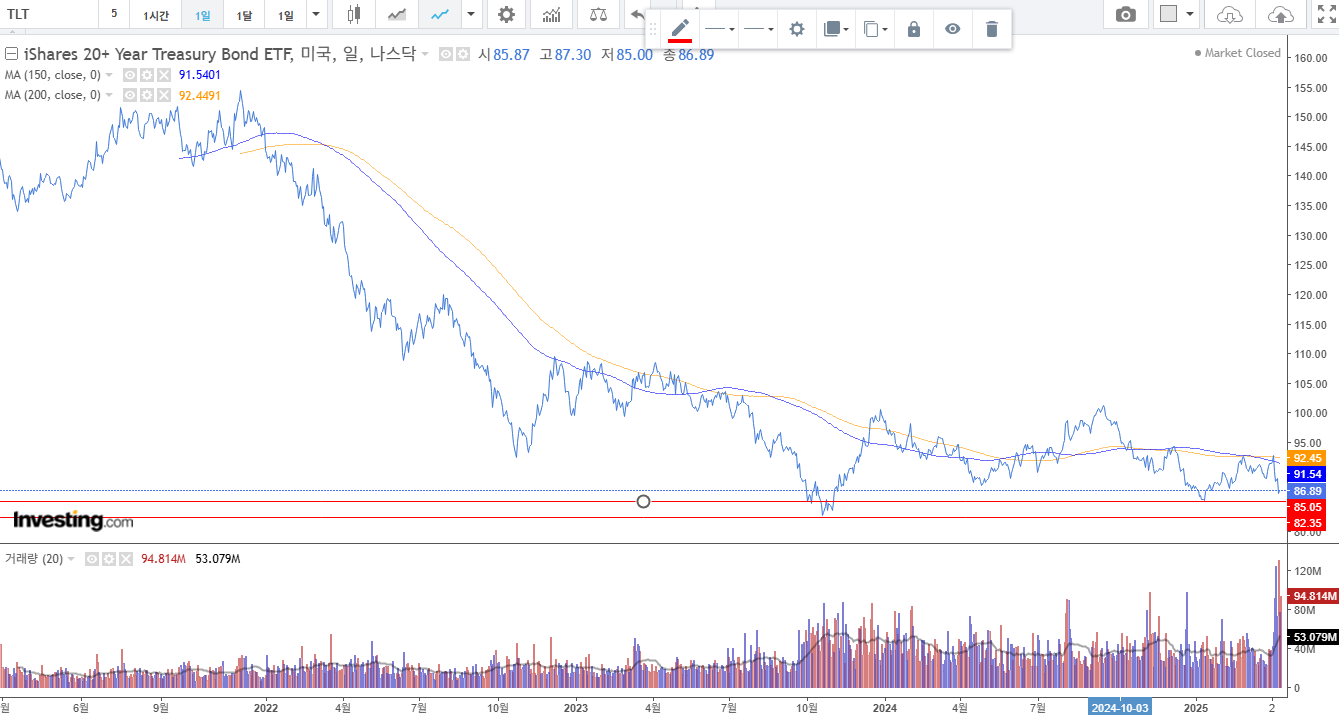Collapse legend with box icon before iShares
This screenshot has width=1339, height=715.
(x=12, y=54)
